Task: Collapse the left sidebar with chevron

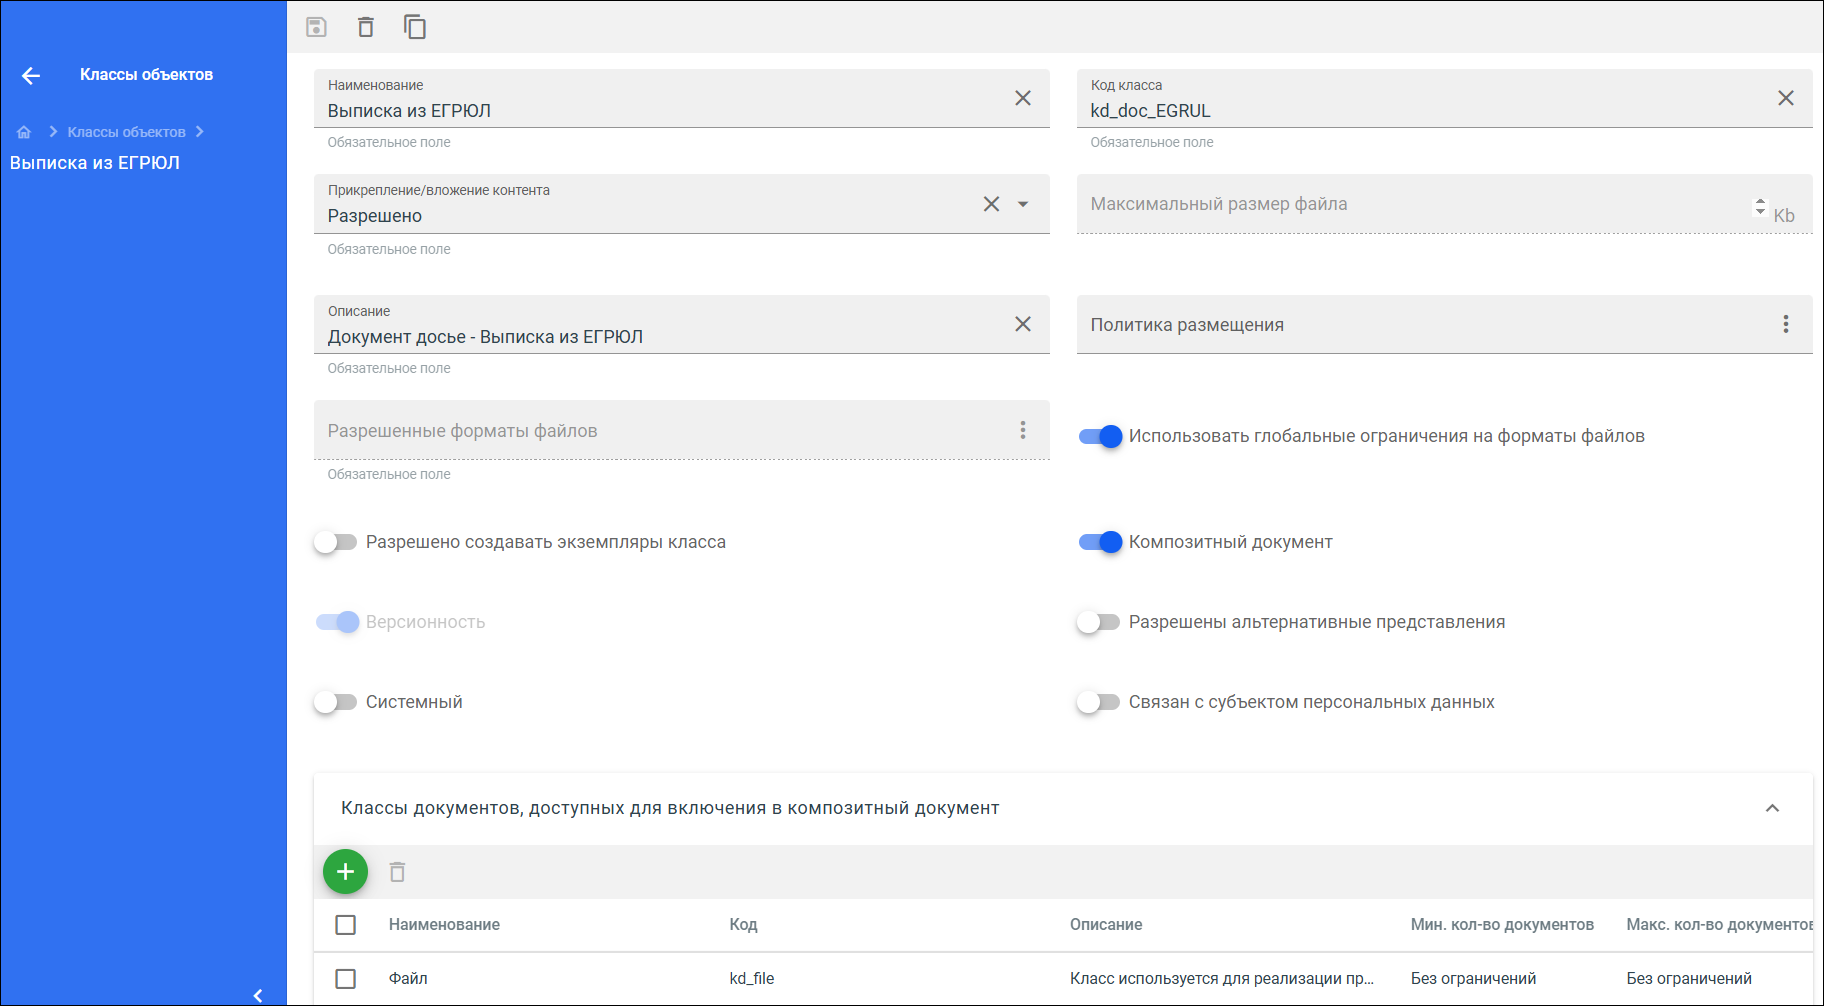Action: [258, 995]
